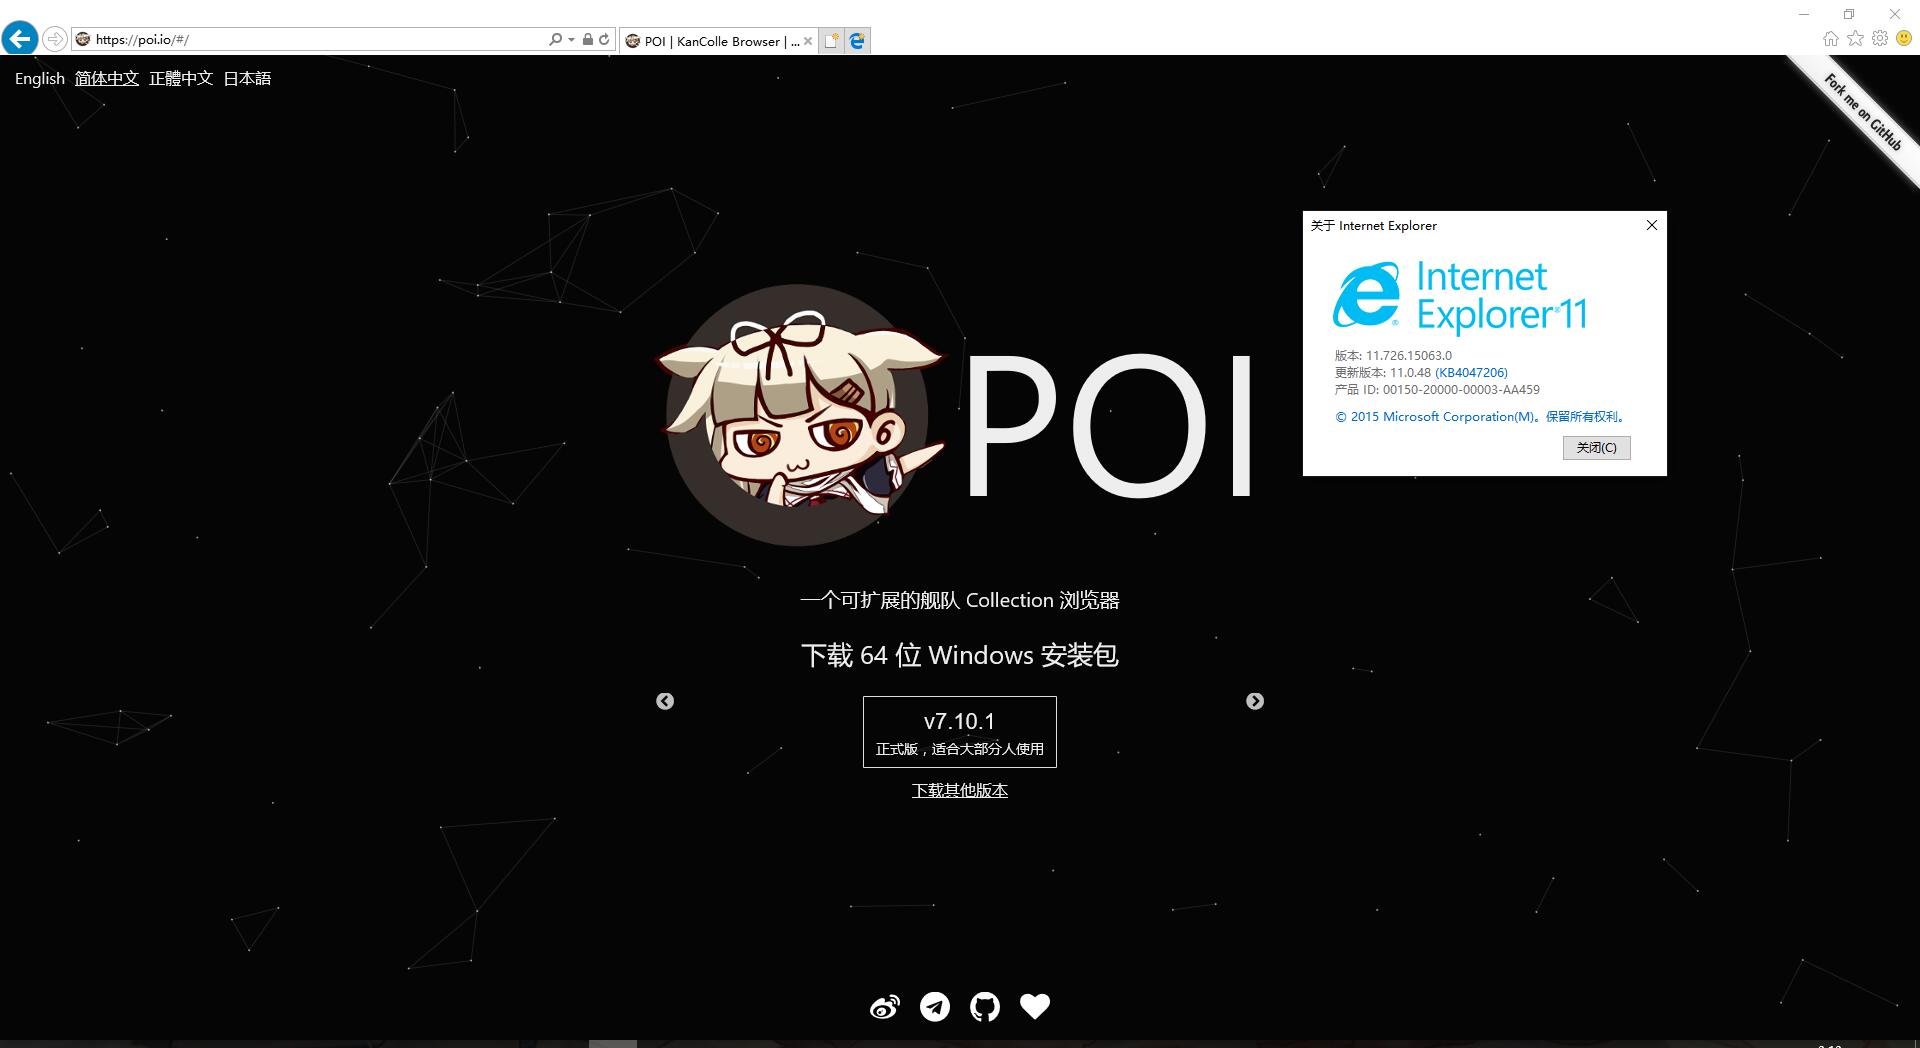Open Favorites with the star icon

(1856, 39)
